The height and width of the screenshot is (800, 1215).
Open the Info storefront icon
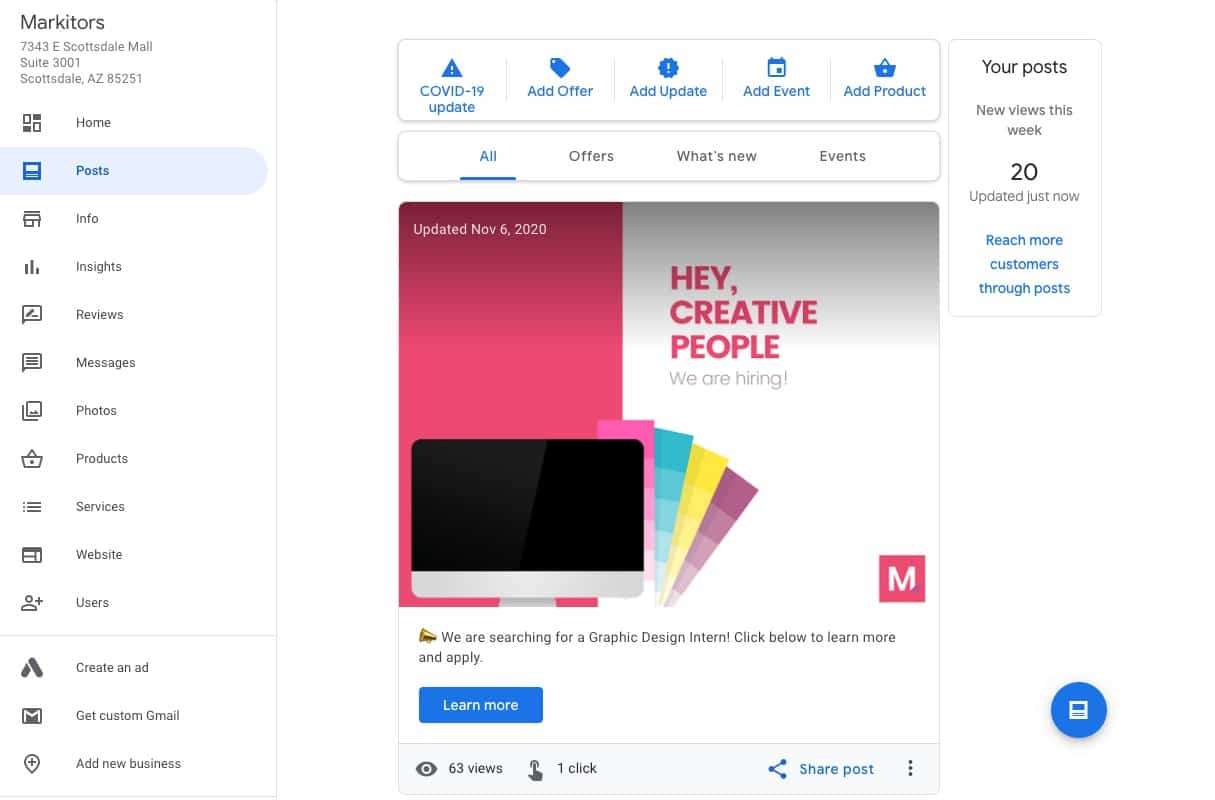(32, 219)
